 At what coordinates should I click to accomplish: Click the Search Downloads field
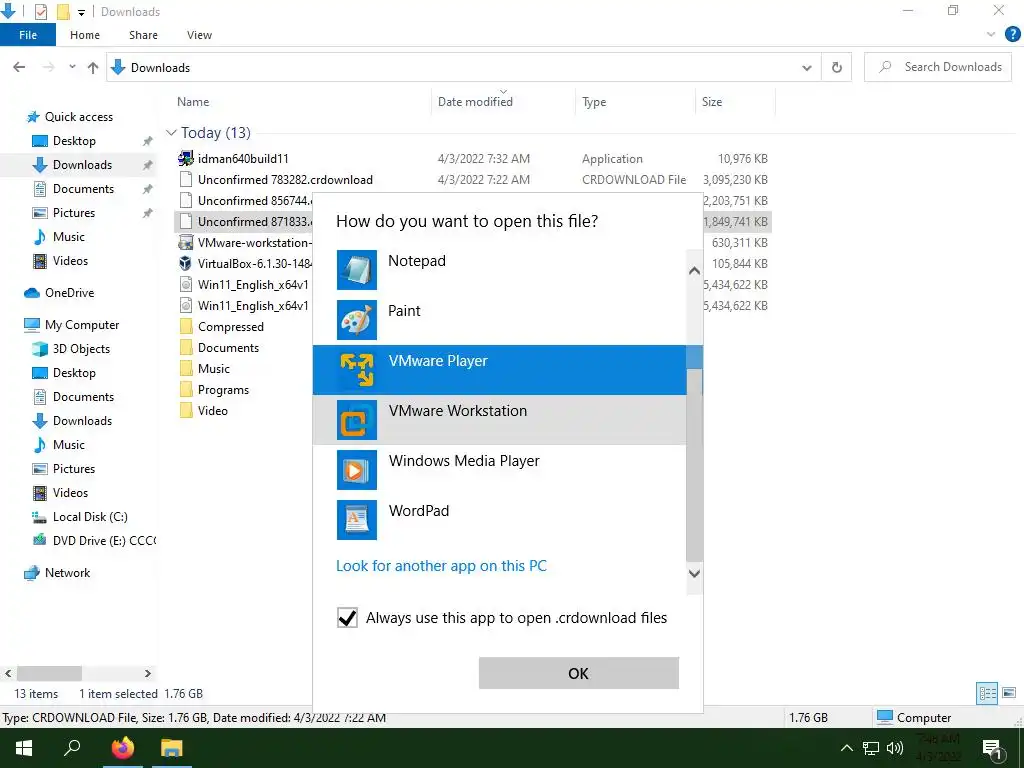pyautogui.click(x=938, y=67)
